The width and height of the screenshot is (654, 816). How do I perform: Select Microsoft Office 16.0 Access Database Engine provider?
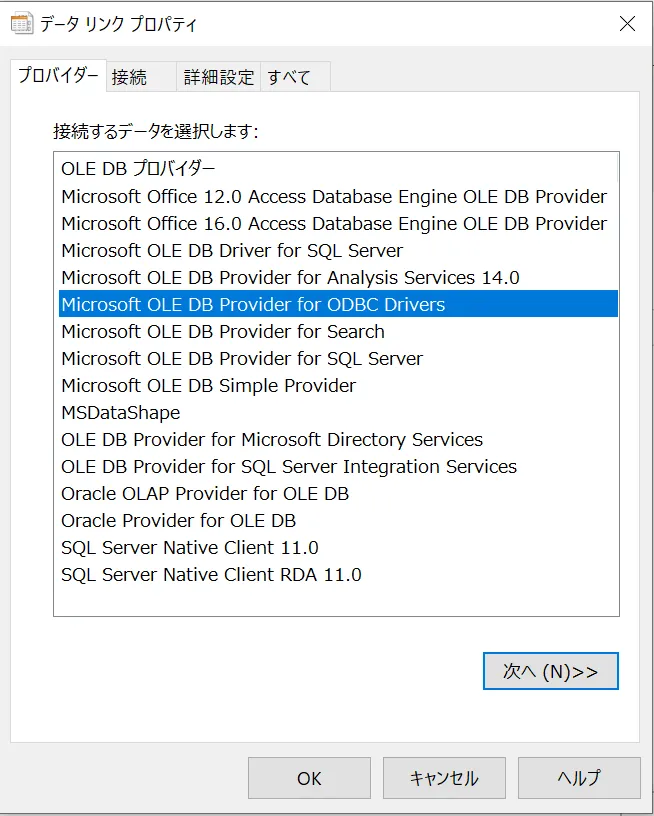point(334,224)
